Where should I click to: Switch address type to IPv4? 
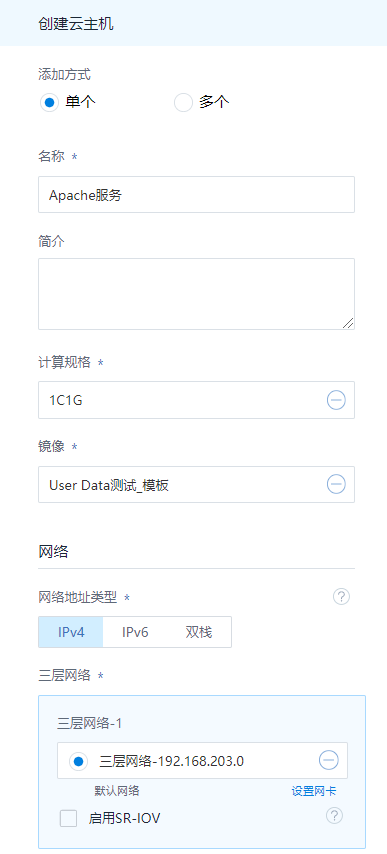click(71, 632)
